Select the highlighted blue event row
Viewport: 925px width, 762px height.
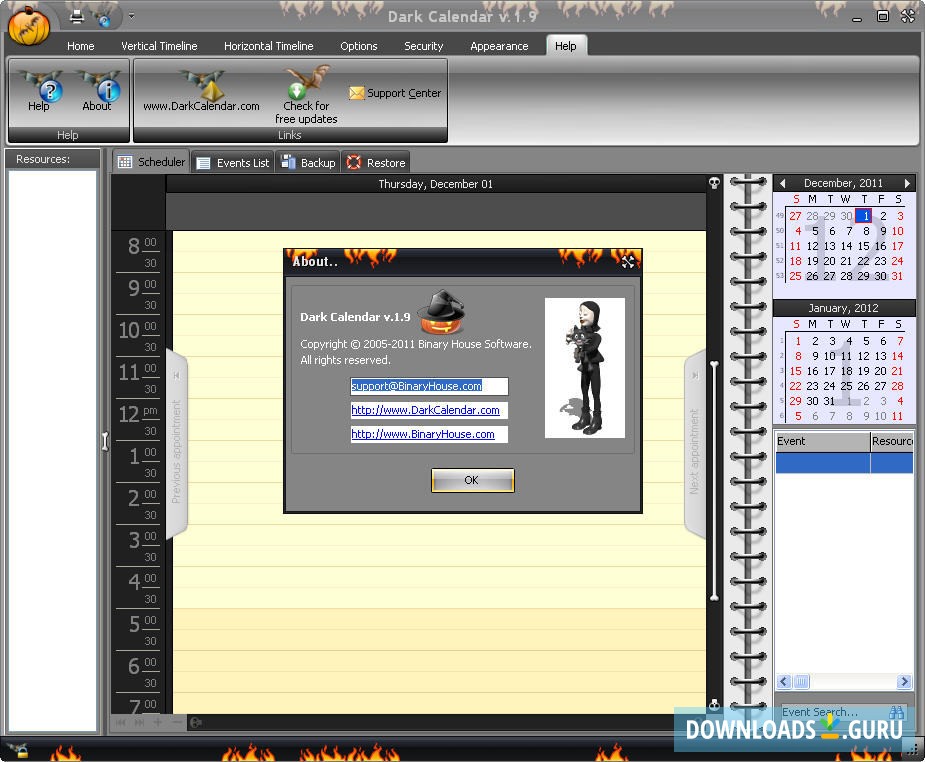844,463
